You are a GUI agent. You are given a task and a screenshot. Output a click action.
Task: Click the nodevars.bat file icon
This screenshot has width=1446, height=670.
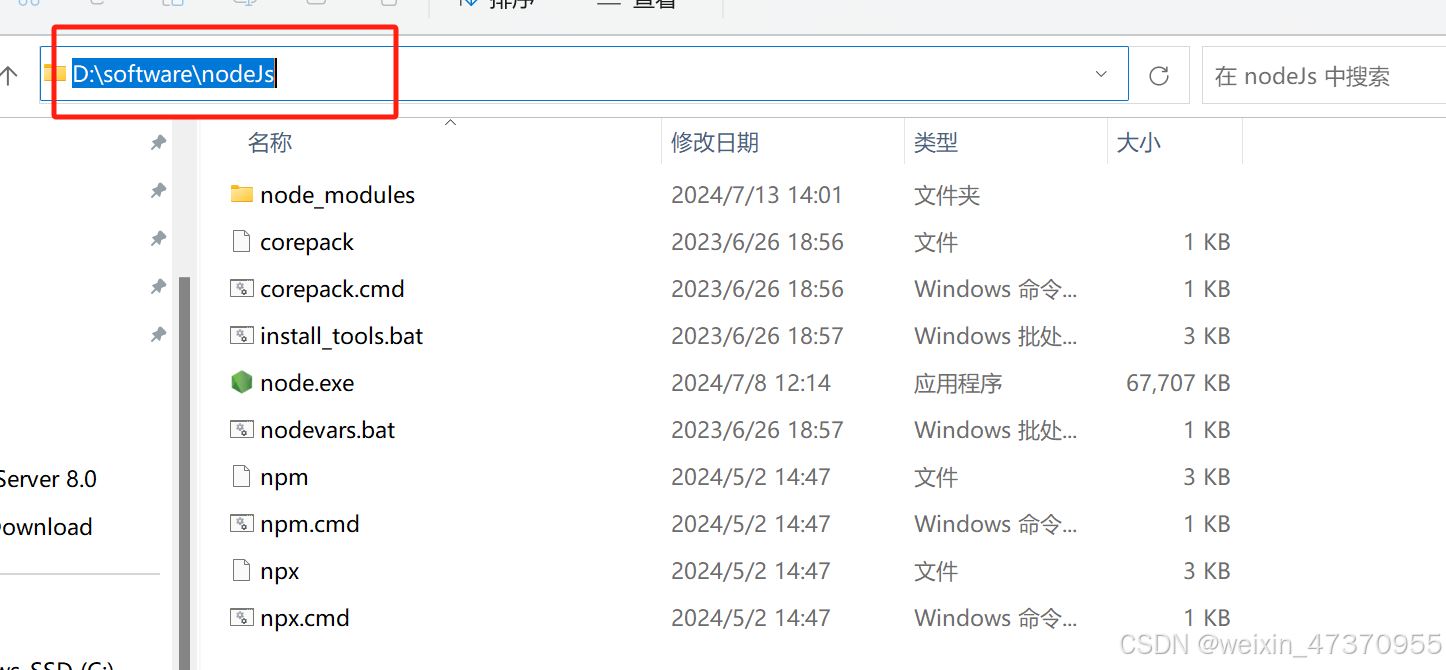tap(241, 430)
